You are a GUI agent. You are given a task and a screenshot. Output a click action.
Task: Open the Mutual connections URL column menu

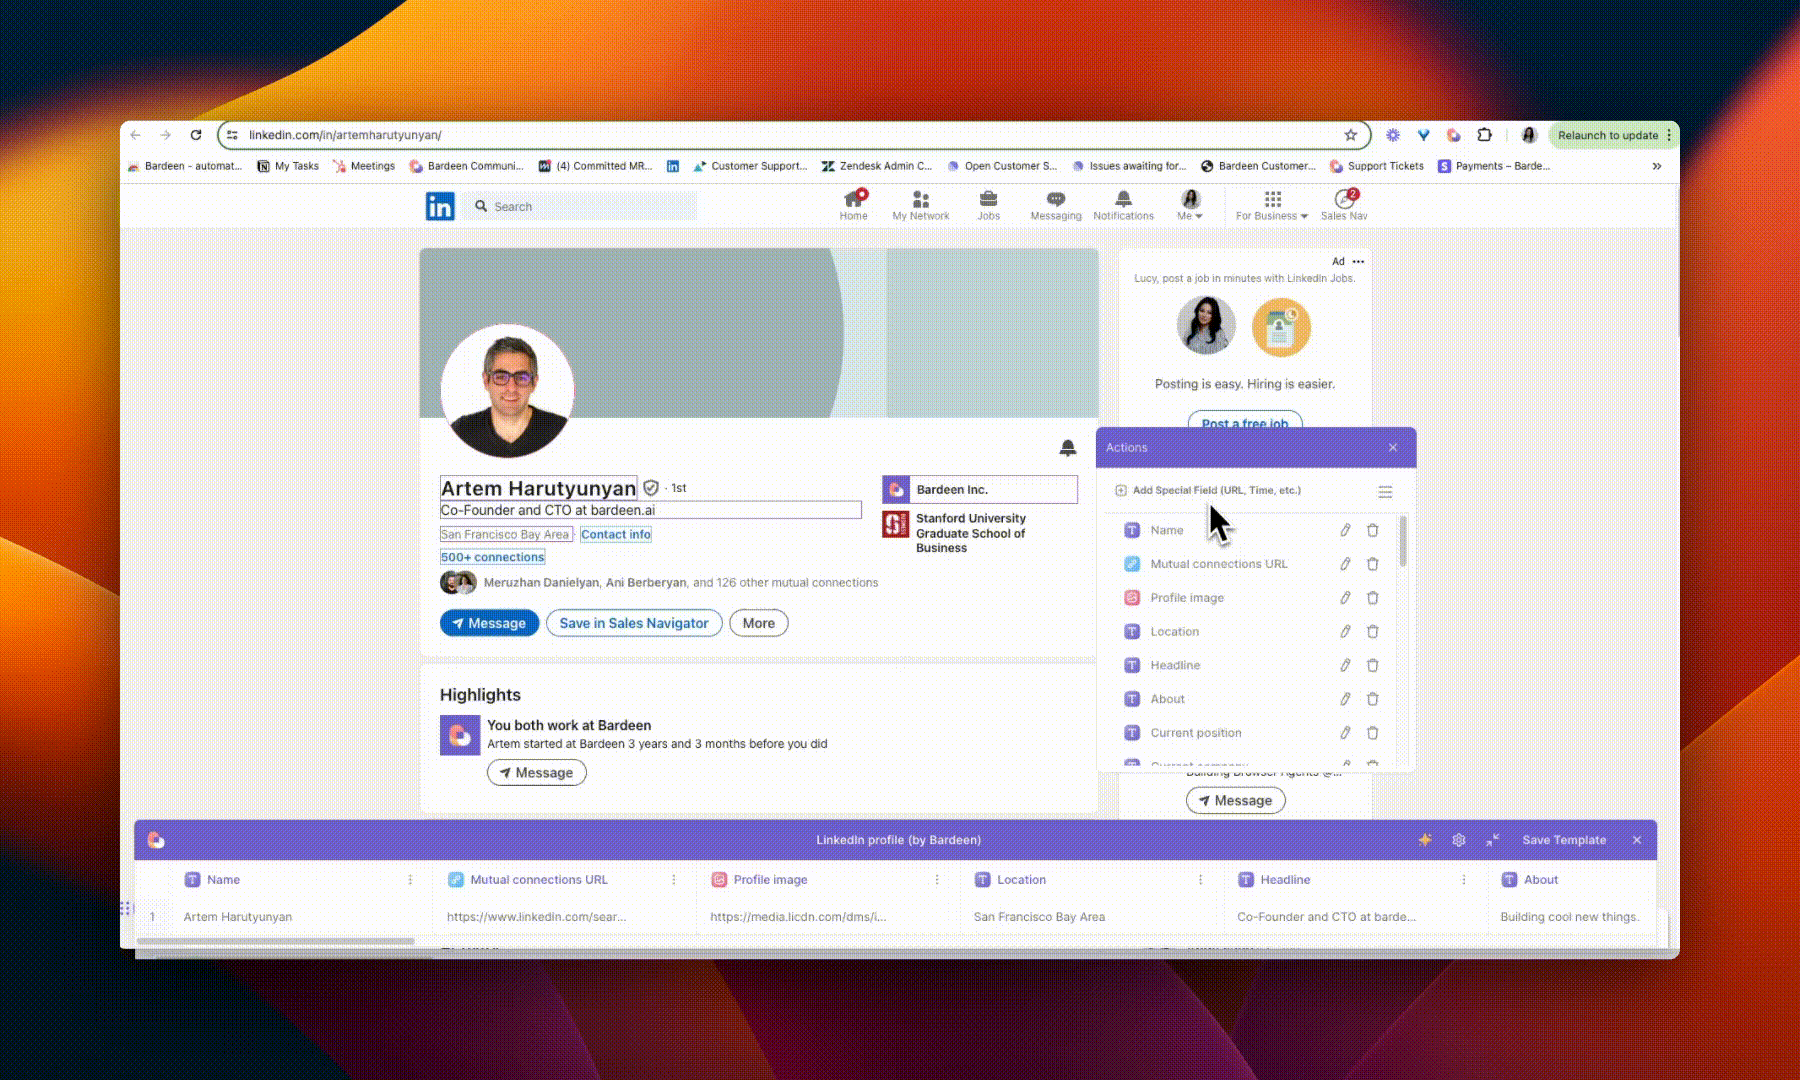[x=674, y=880]
